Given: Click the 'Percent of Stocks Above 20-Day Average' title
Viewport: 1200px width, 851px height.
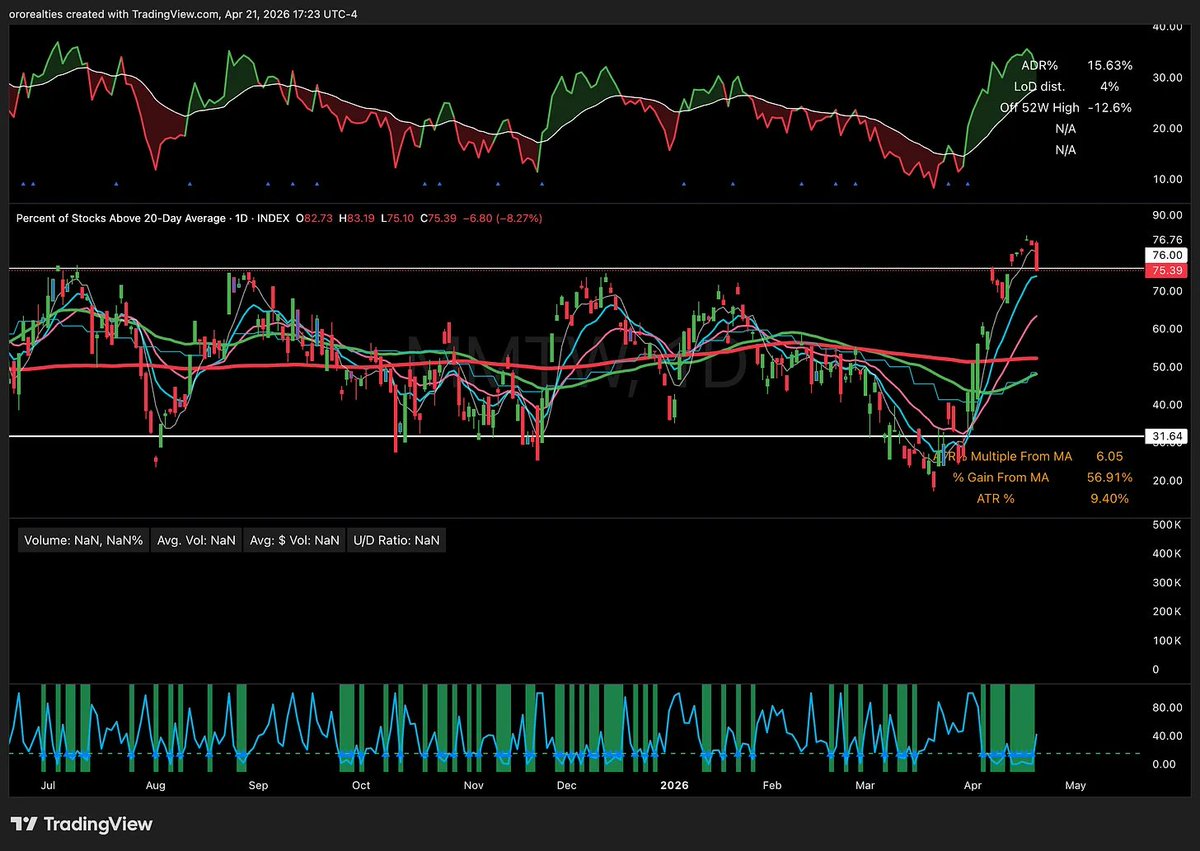Looking at the screenshot, I should pyautogui.click(x=118, y=217).
